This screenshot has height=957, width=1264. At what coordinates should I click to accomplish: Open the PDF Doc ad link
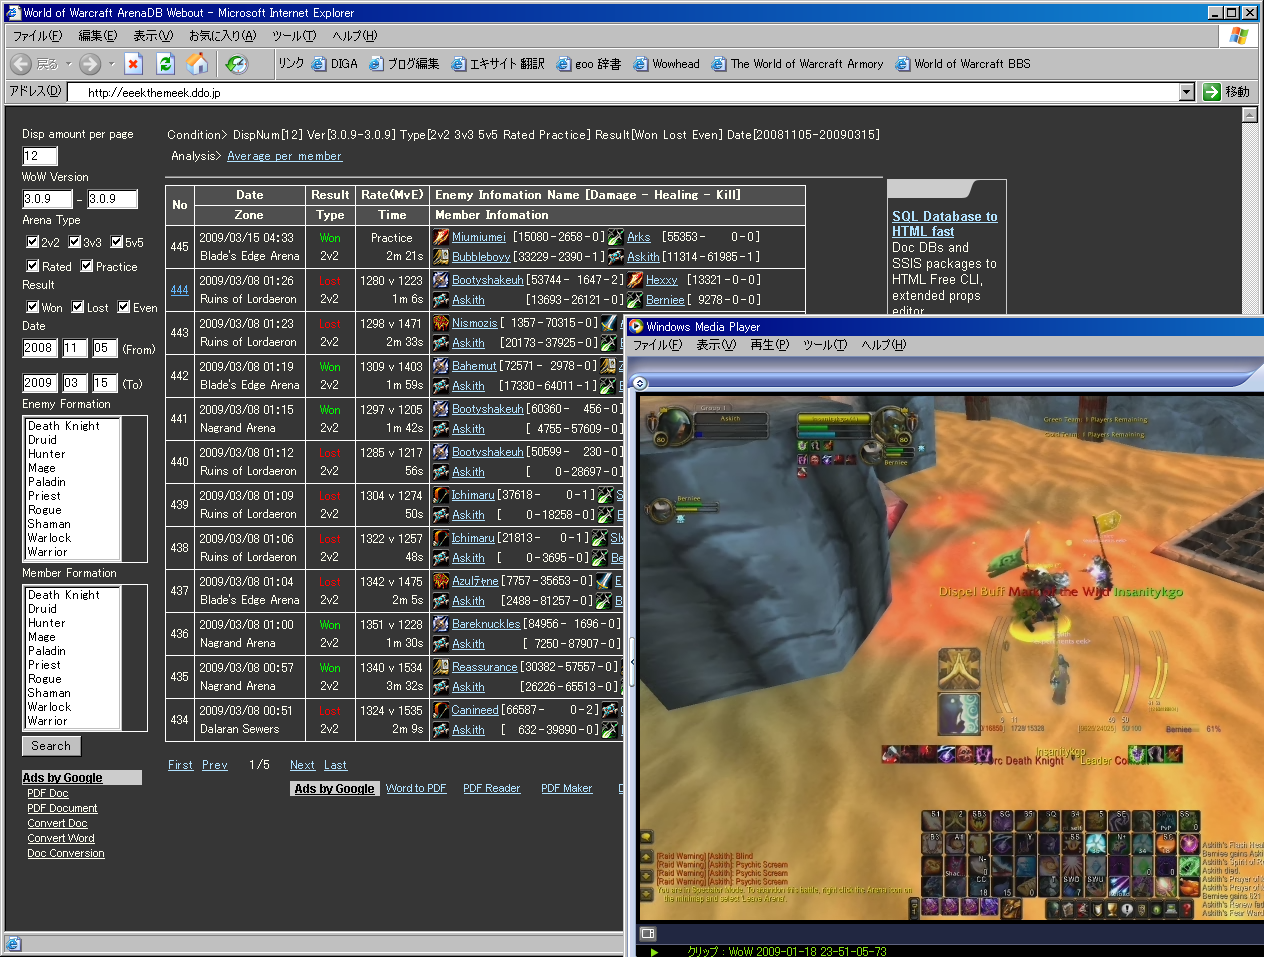click(x=48, y=793)
